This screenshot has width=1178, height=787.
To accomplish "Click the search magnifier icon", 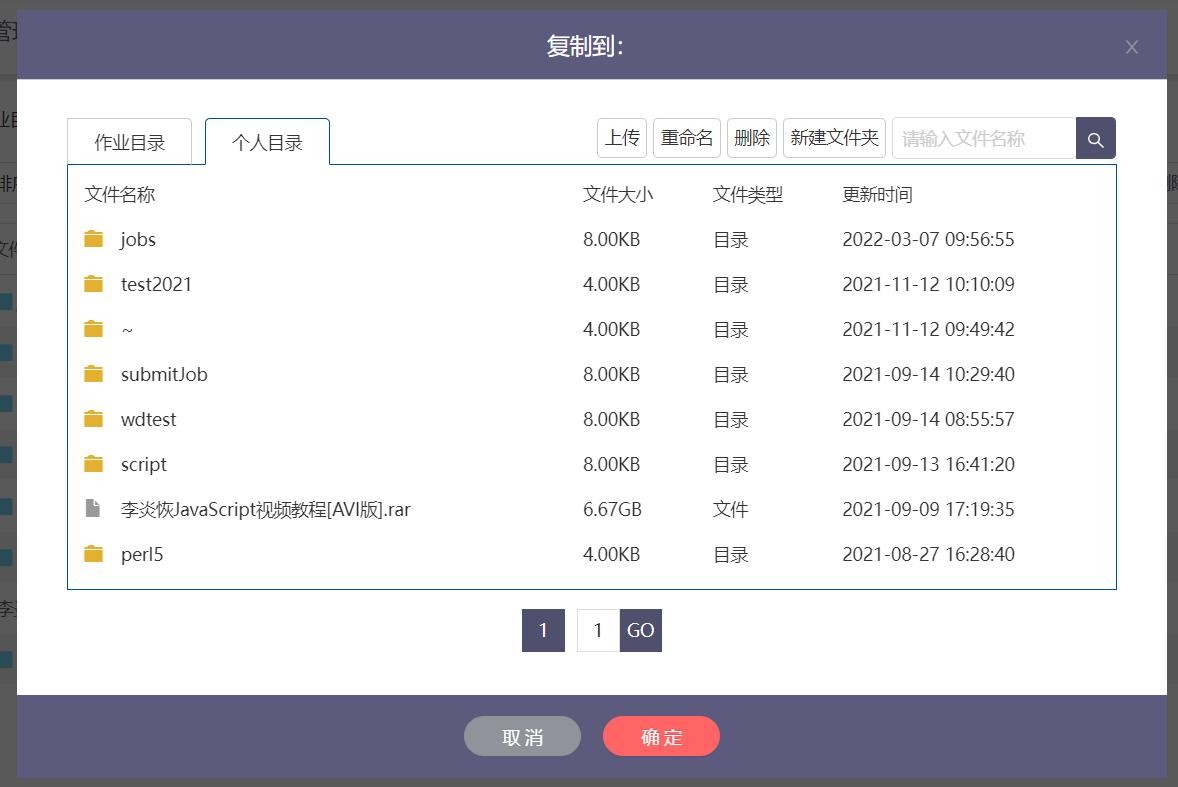I will tap(1095, 139).
